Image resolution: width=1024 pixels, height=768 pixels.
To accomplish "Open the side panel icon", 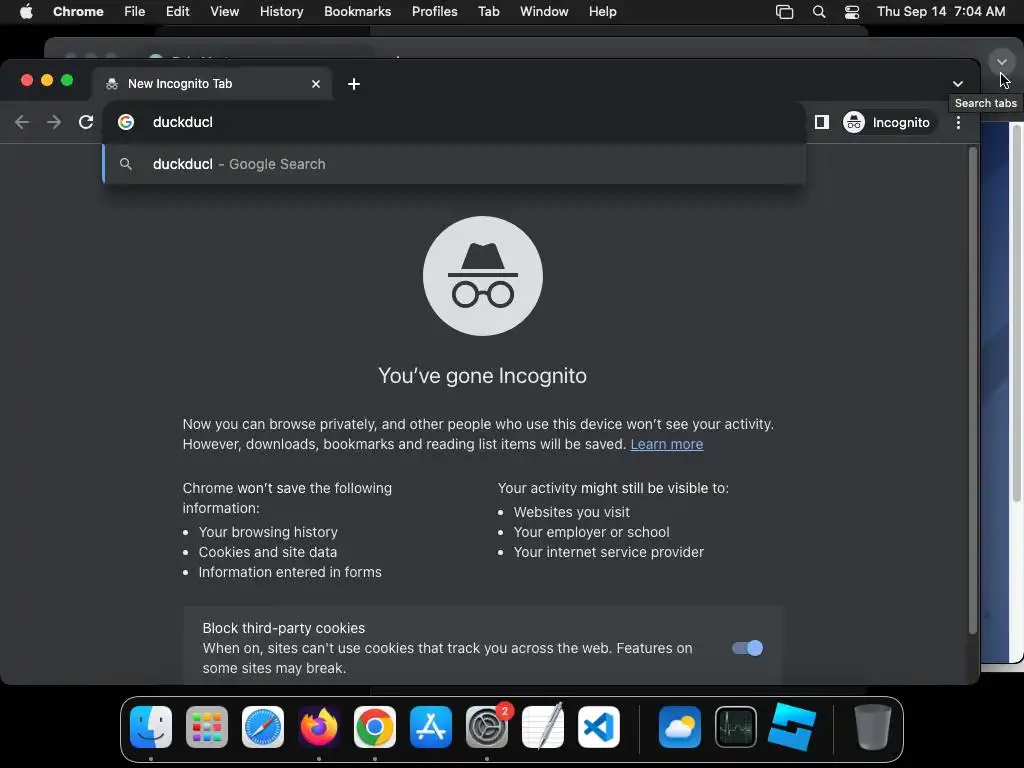I will 822,122.
